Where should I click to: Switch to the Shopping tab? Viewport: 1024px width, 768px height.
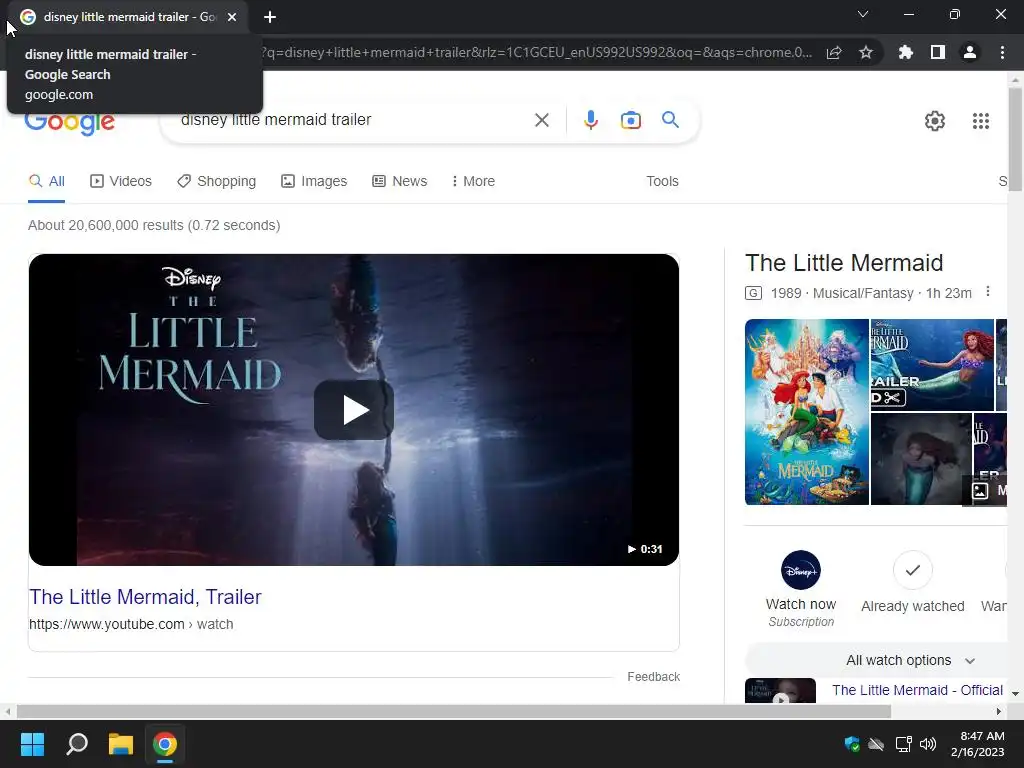216,181
